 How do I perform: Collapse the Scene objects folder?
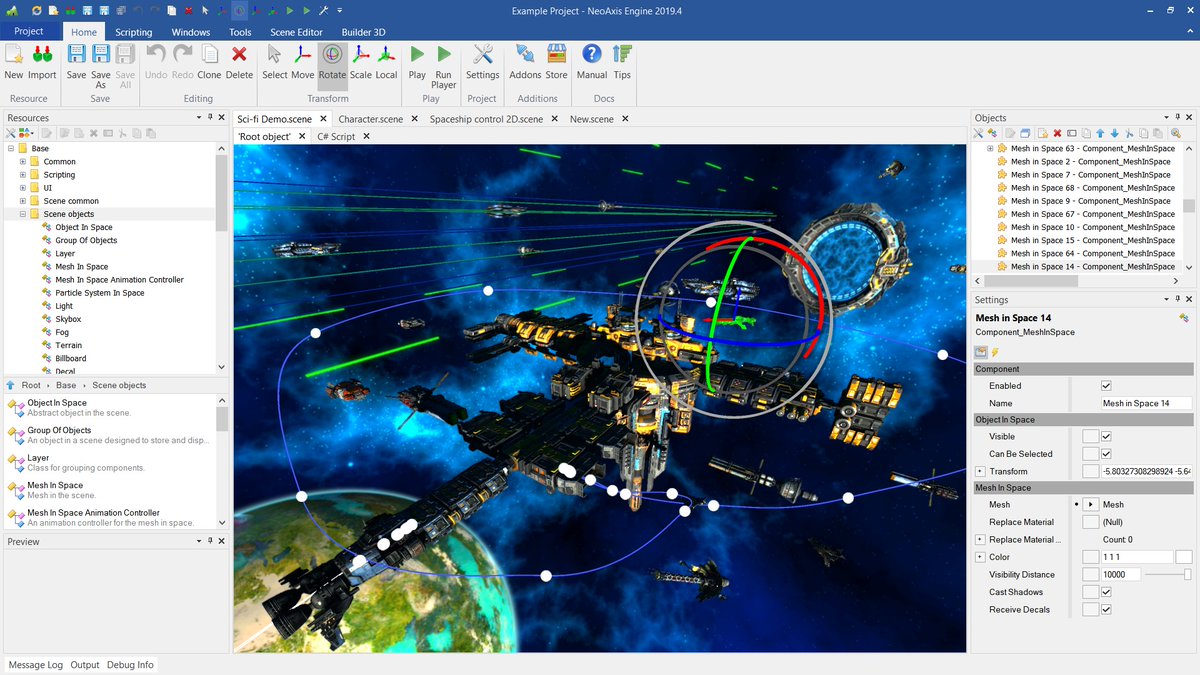point(22,214)
